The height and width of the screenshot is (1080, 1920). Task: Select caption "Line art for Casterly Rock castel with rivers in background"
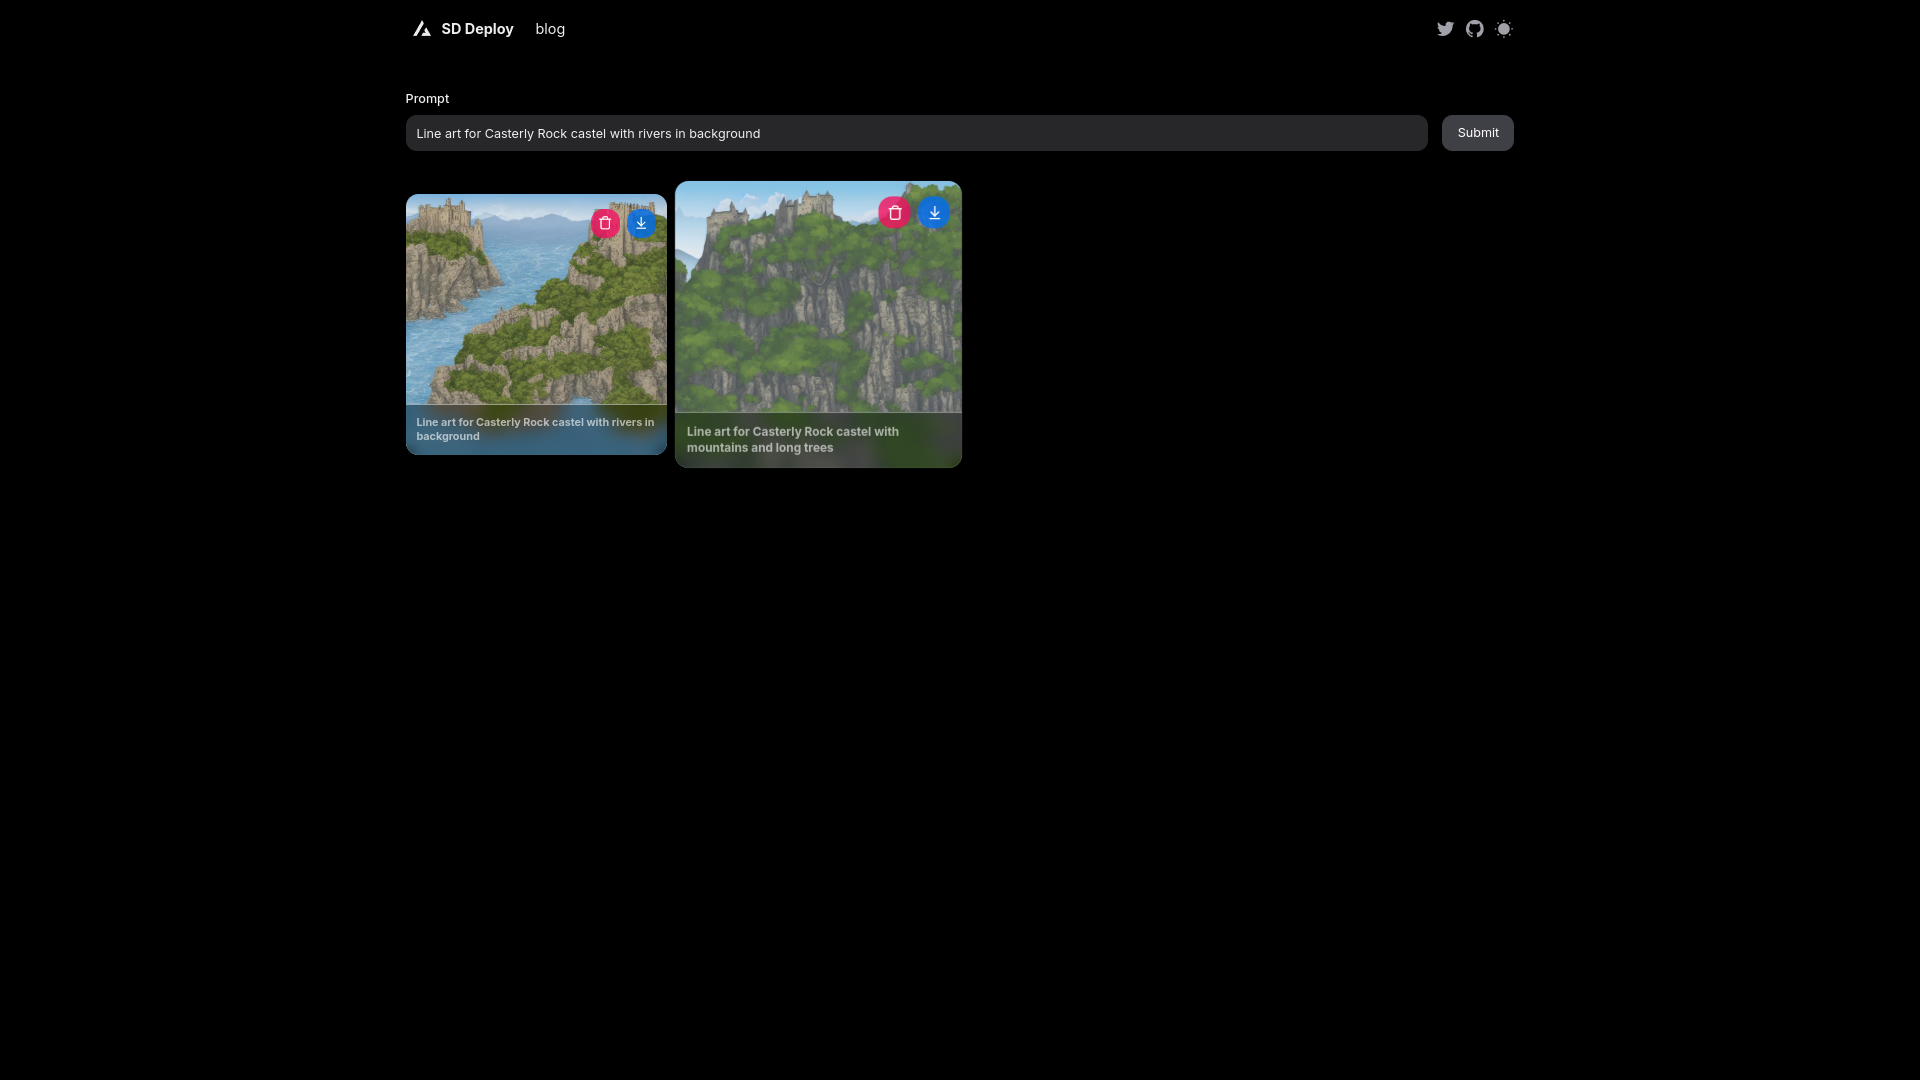point(535,429)
